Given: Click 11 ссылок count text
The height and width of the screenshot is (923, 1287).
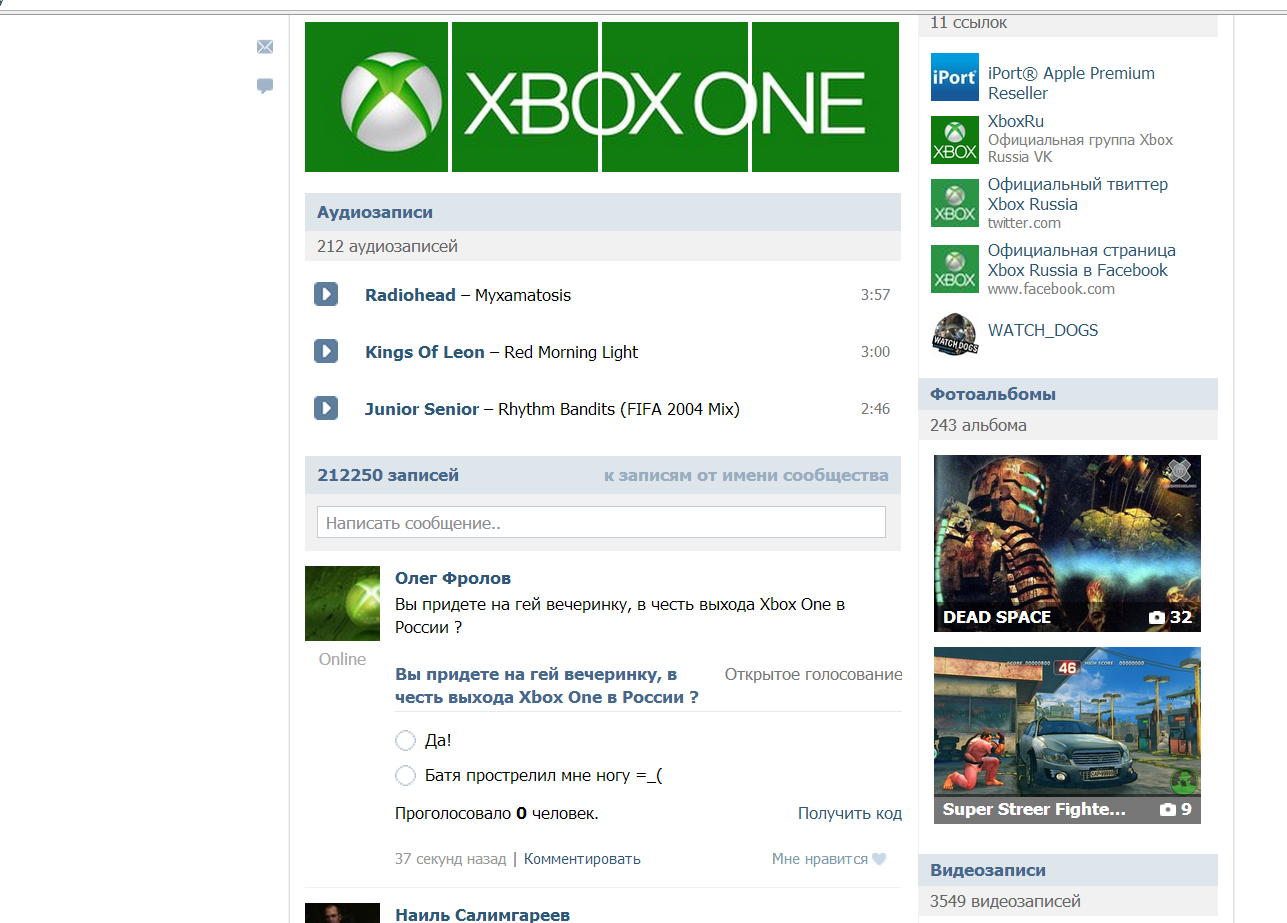Looking at the screenshot, I should pyautogui.click(x=969, y=22).
